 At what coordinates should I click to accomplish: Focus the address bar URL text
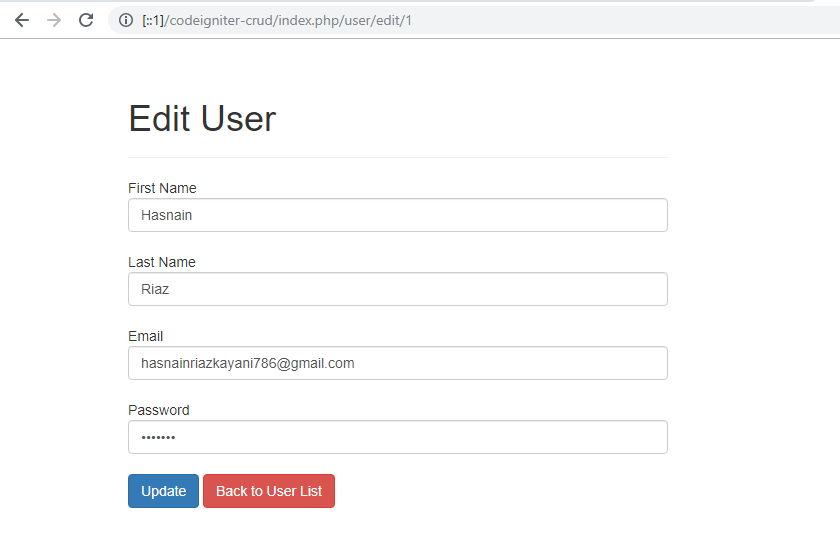(x=276, y=20)
